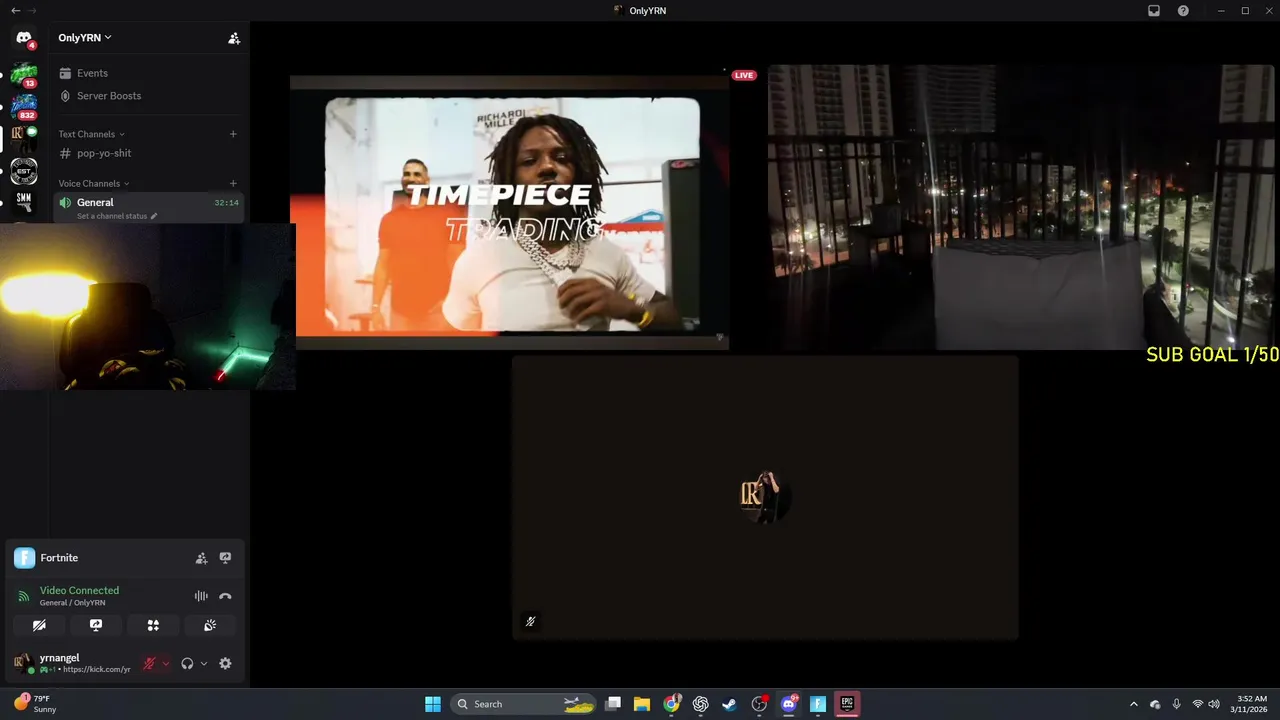Image resolution: width=1280 pixels, height=720 pixels.
Task: Click the Fortnite game activity icon
Action: [25, 558]
